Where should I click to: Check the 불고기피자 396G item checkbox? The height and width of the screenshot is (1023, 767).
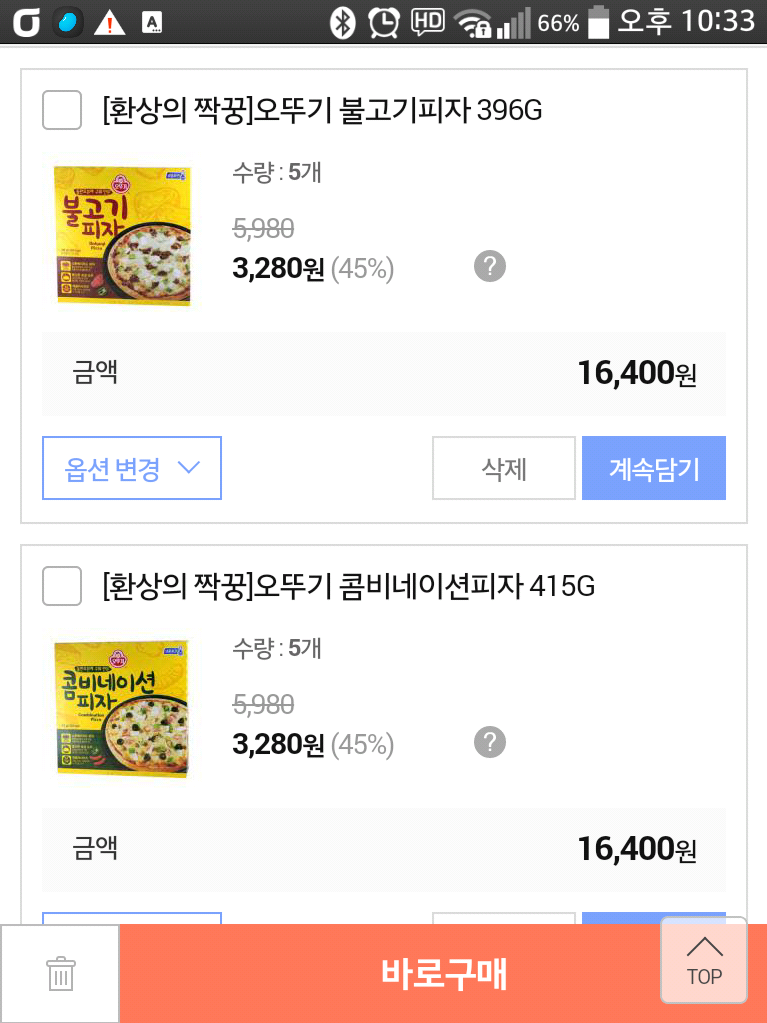[62, 110]
